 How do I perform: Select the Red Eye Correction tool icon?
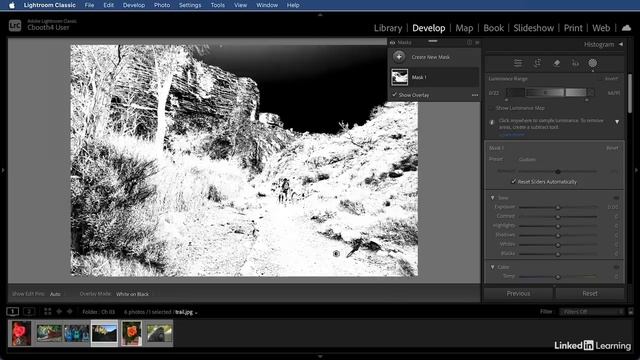point(575,63)
